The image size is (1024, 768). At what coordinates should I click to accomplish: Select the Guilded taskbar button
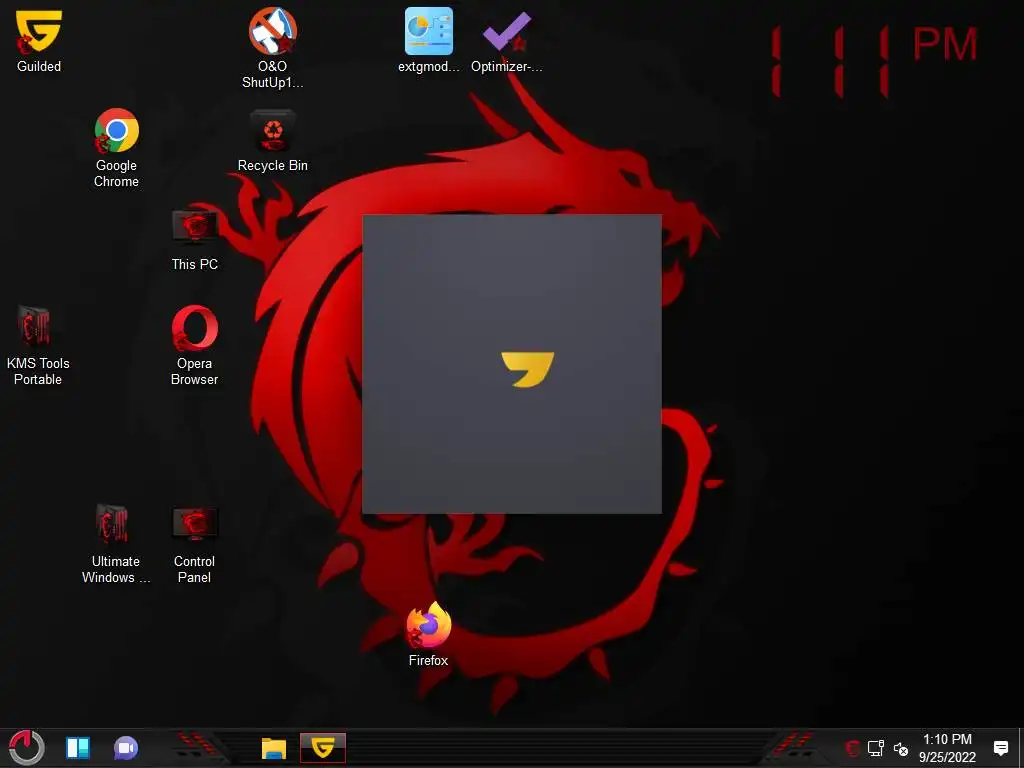(323, 748)
